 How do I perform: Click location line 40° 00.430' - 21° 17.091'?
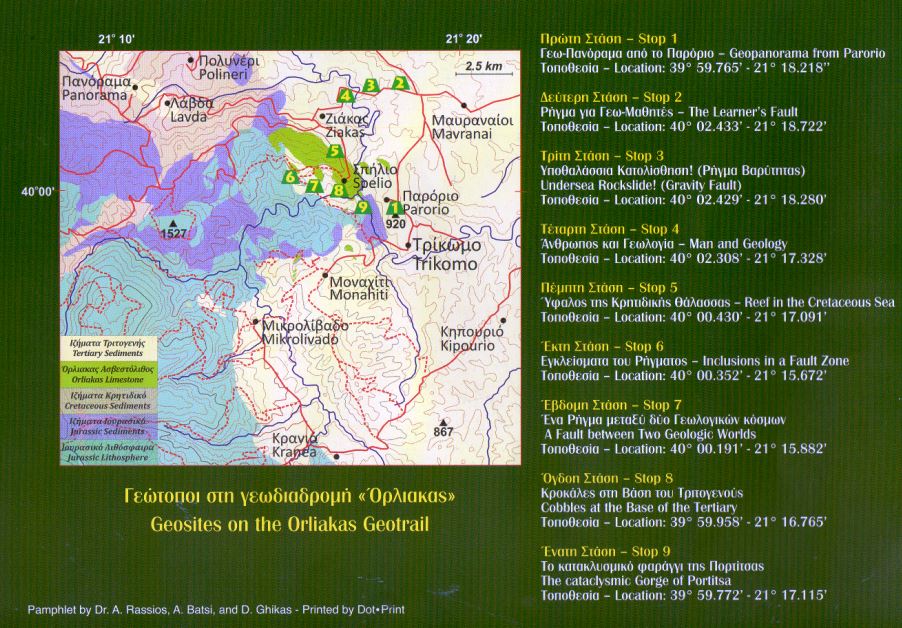683,317
